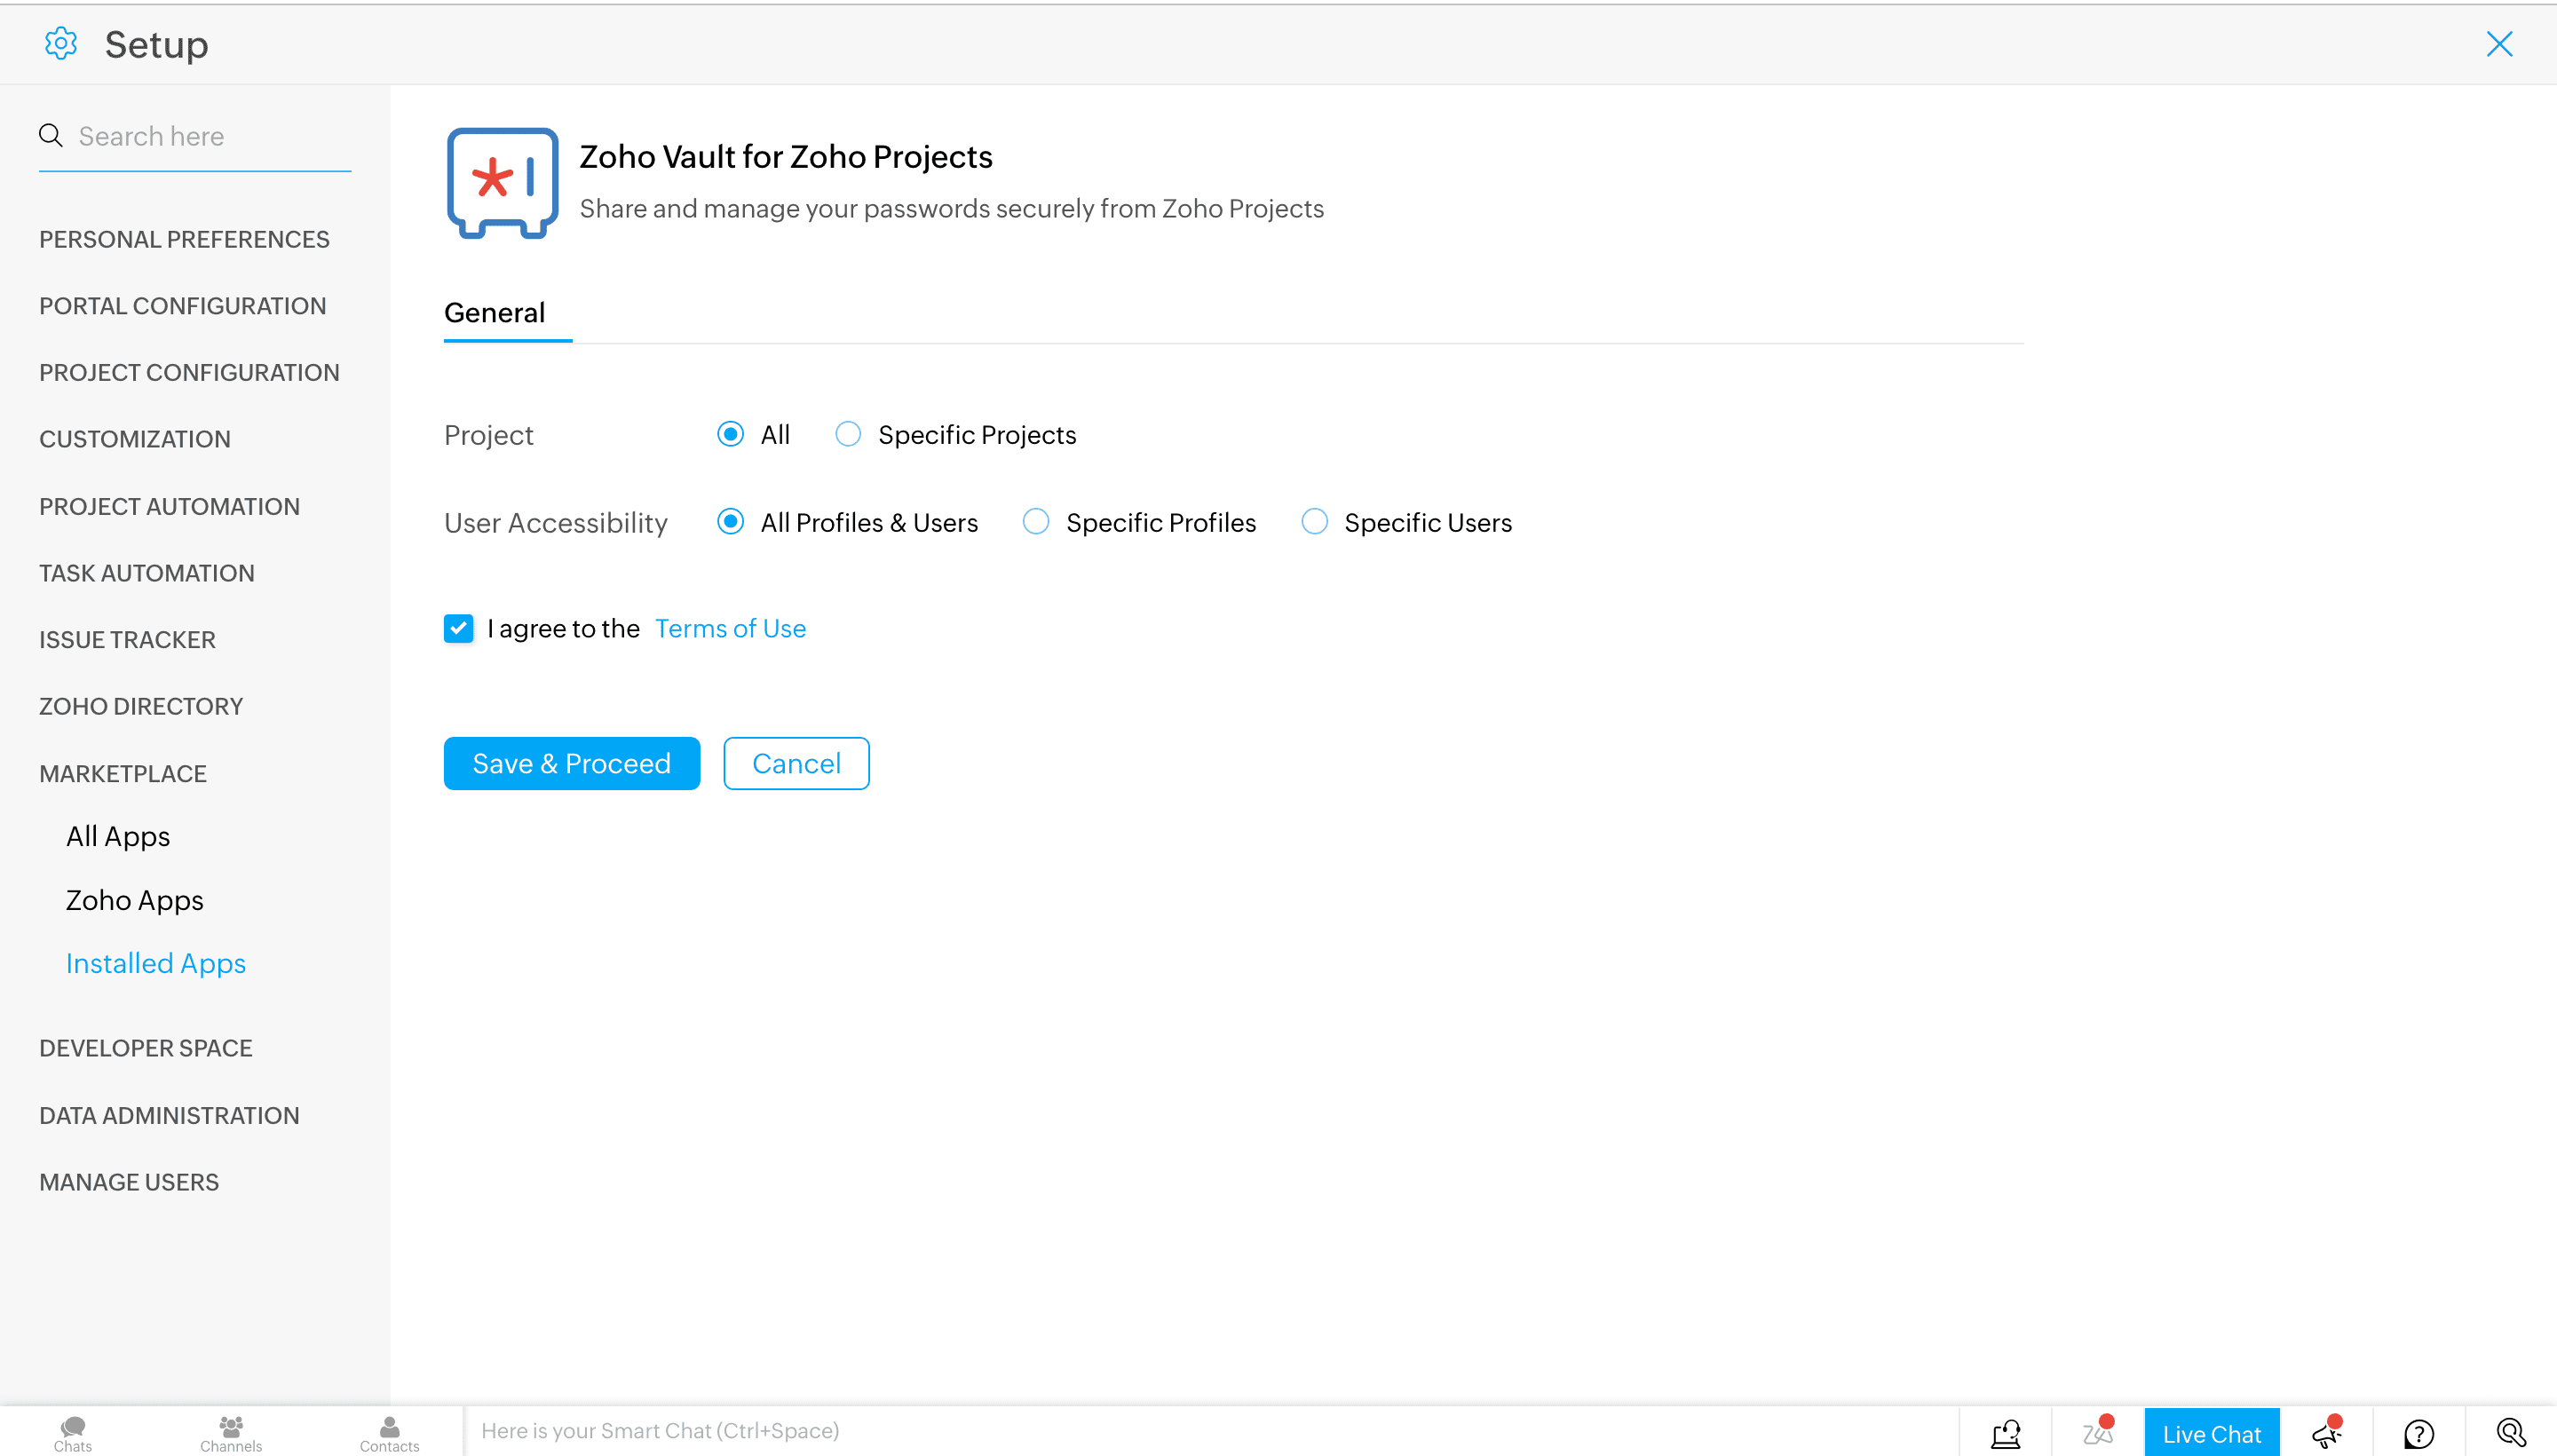Expand Portal Configuration section
2557x1456 pixels.
182,306
